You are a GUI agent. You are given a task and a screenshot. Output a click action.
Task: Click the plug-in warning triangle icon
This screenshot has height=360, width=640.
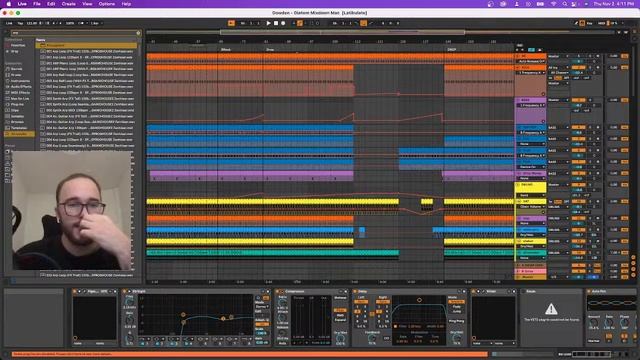pyautogui.click(x=551, y=309)
